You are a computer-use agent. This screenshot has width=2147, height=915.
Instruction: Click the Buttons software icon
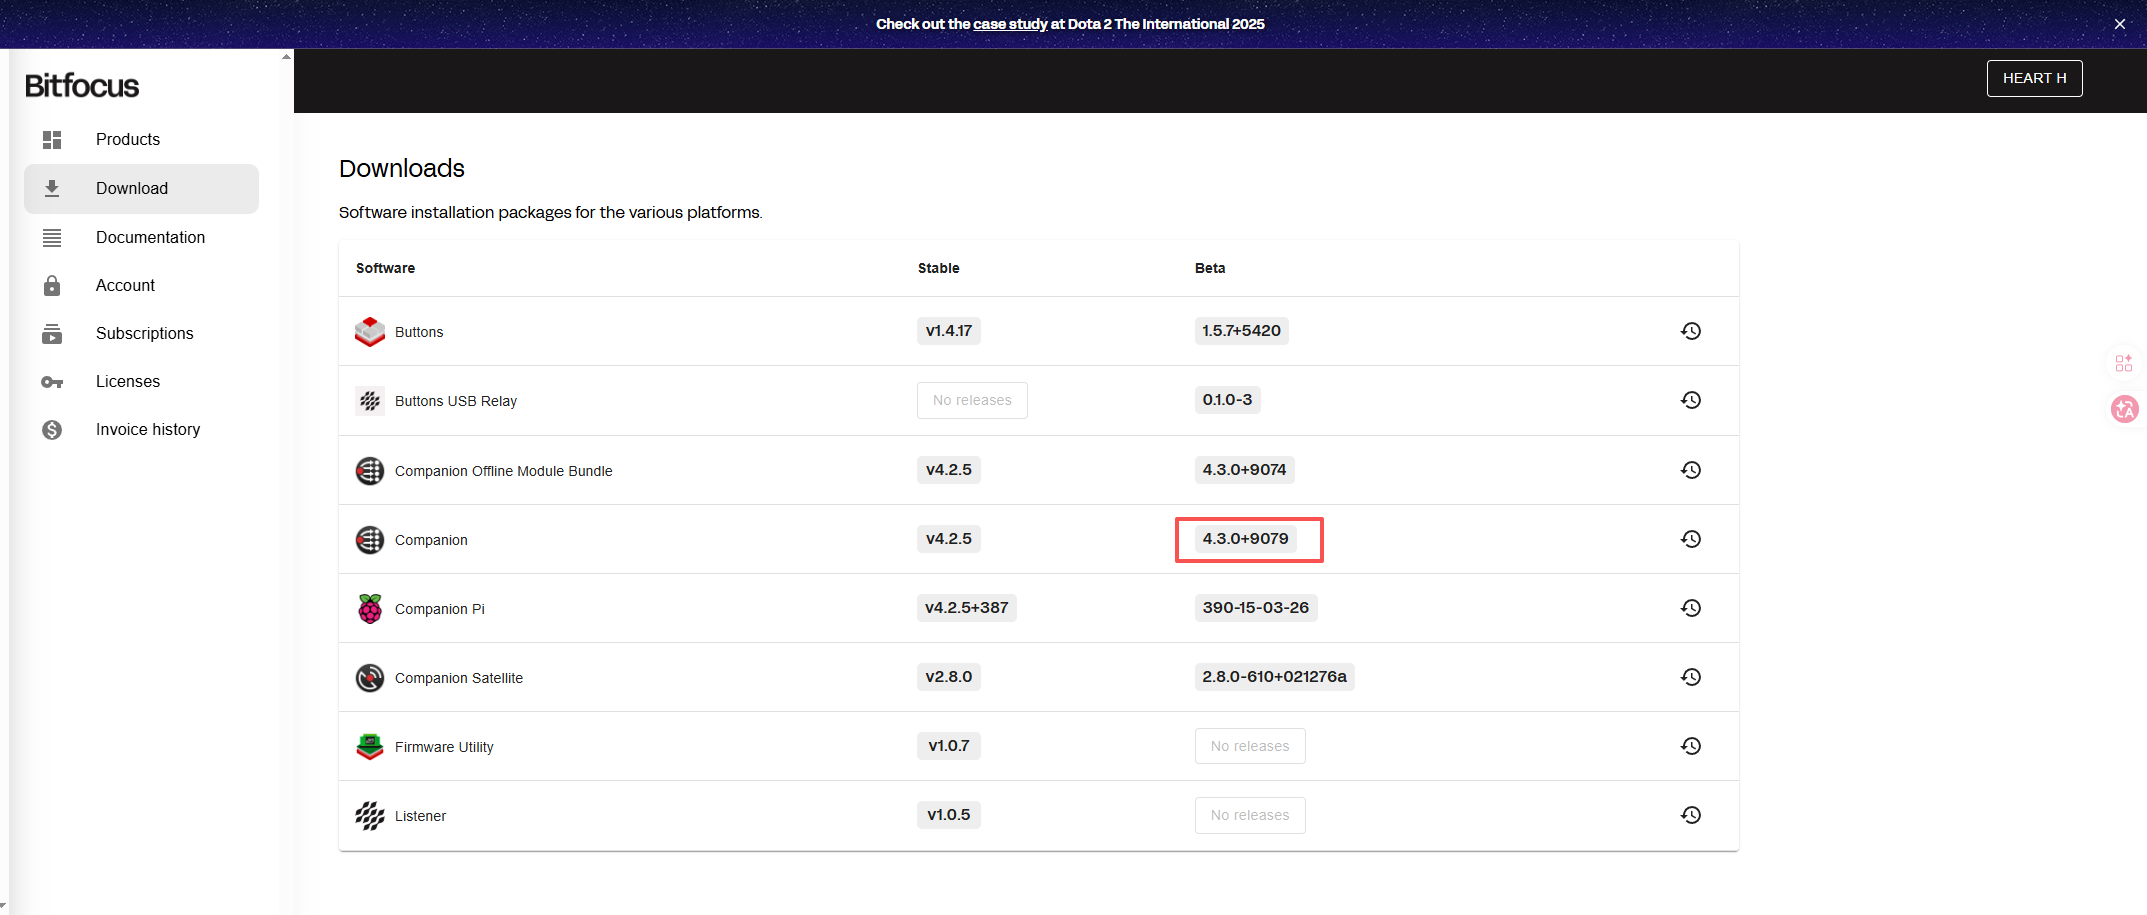point(370,331)
